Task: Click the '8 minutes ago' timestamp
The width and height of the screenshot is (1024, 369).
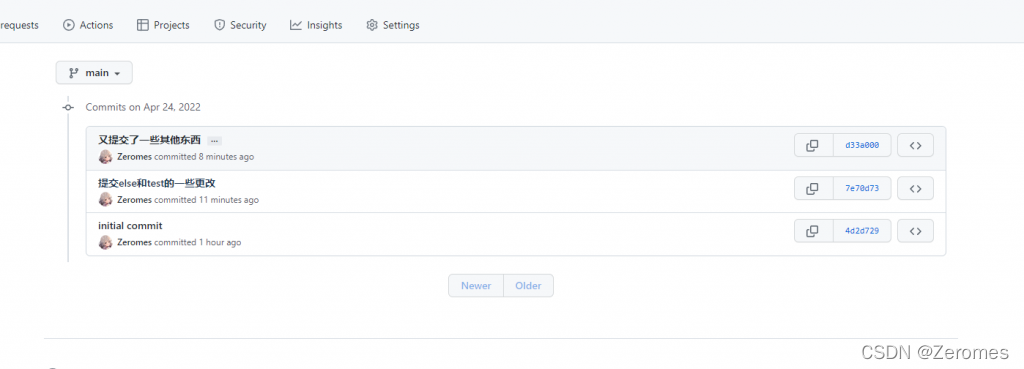Action: click(227, 157)
